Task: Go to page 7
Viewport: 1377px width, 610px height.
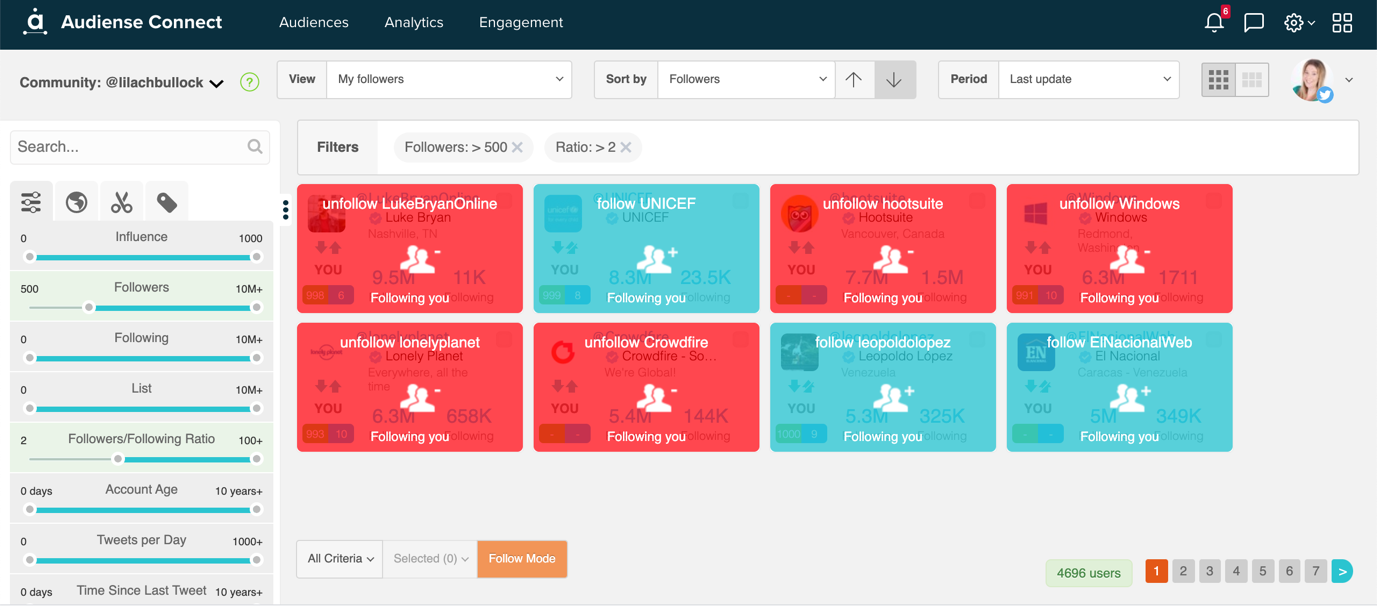Action: [x=1316, y=571]
